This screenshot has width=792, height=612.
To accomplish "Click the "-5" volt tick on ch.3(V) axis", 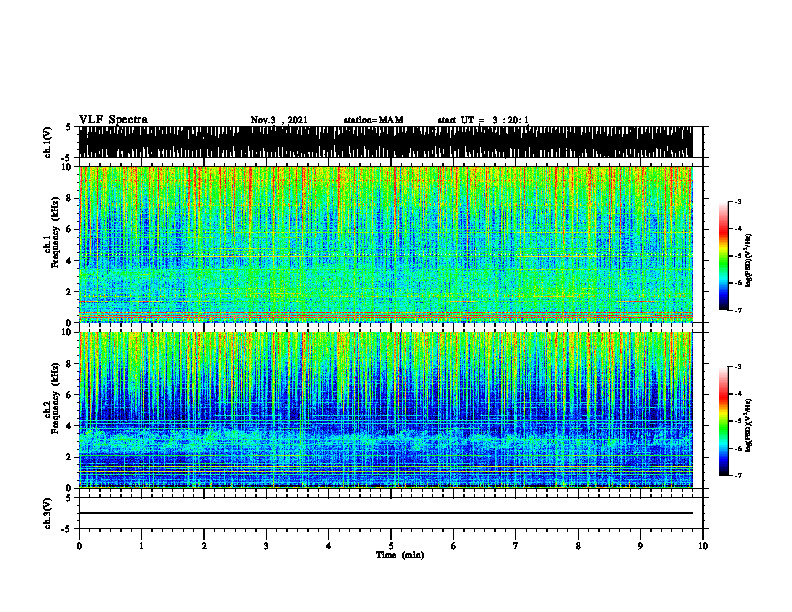I will (67, 529).
